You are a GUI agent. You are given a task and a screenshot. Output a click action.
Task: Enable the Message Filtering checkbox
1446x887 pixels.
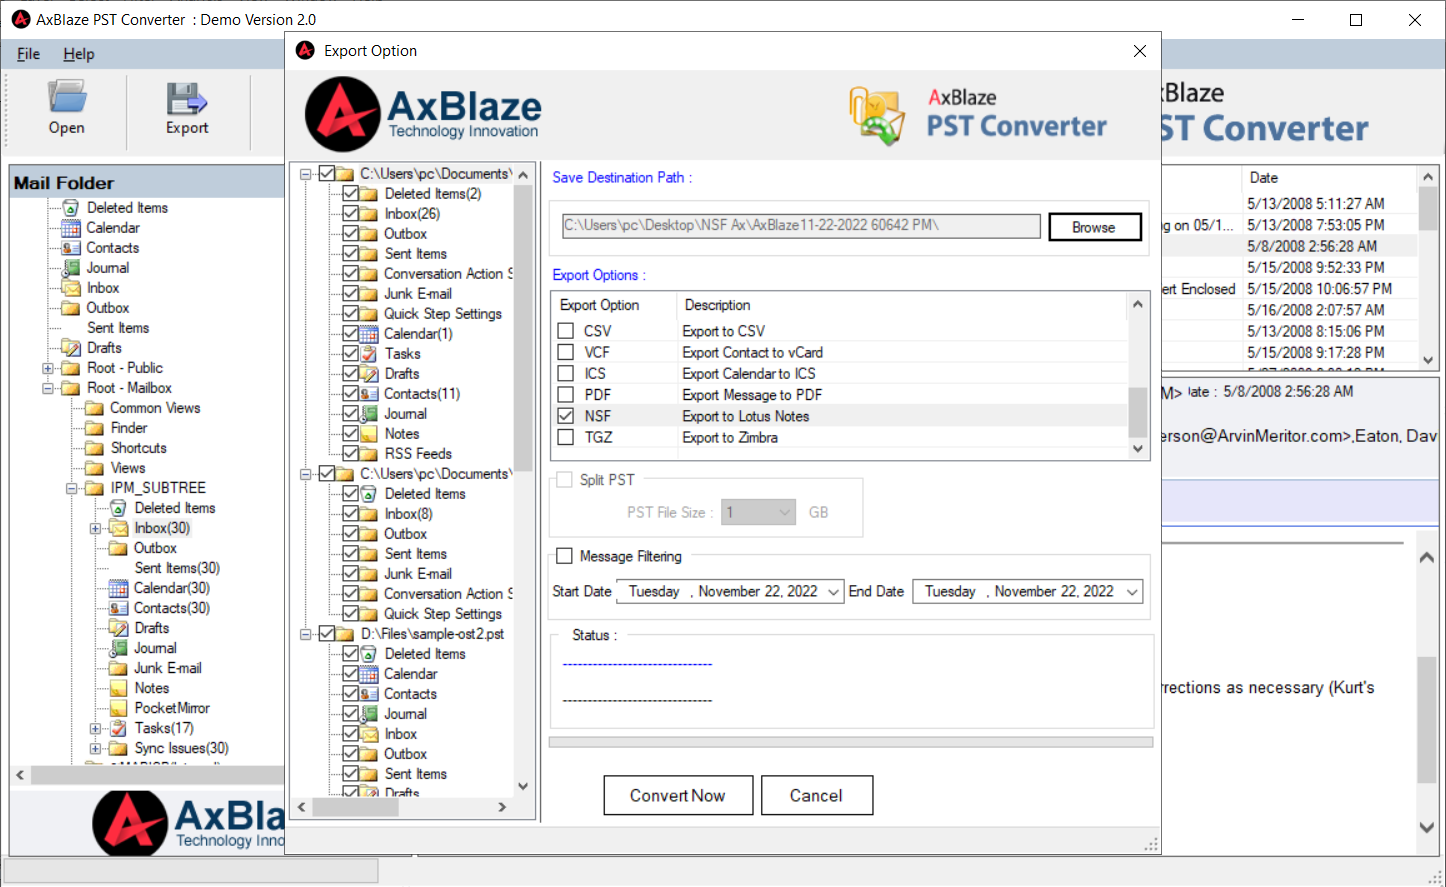(x=565, y=556)
